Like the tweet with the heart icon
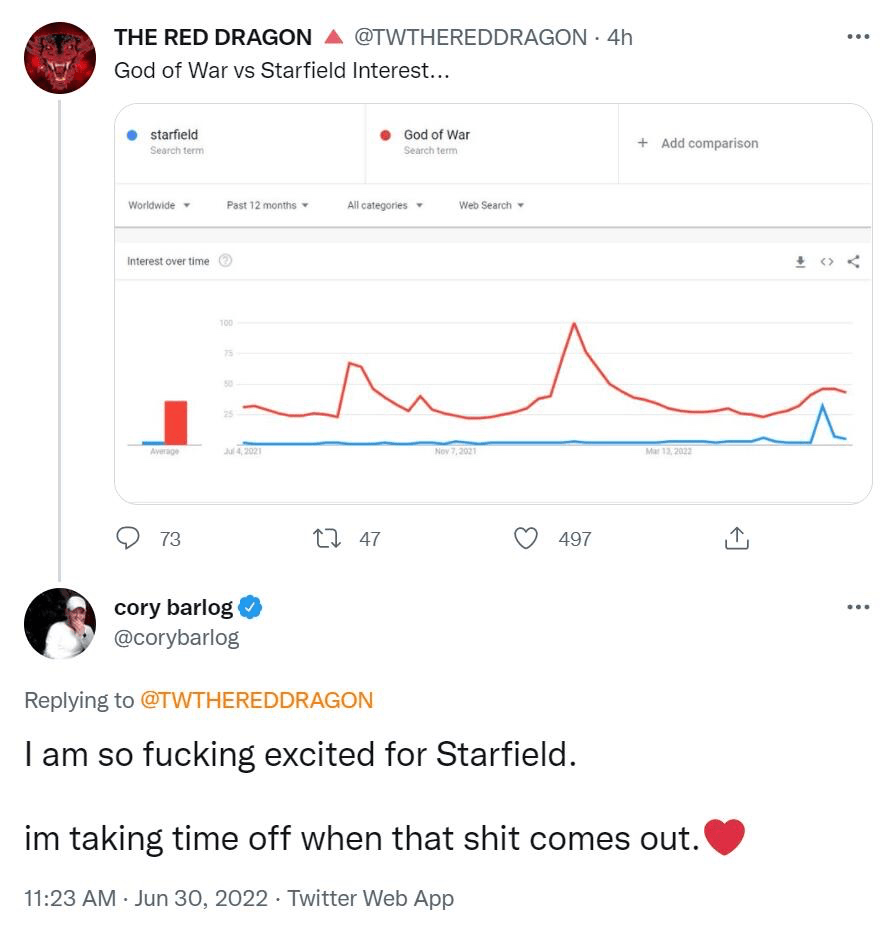Image resolution: width=896 pixels, height=931 pixels. [527, 539]
